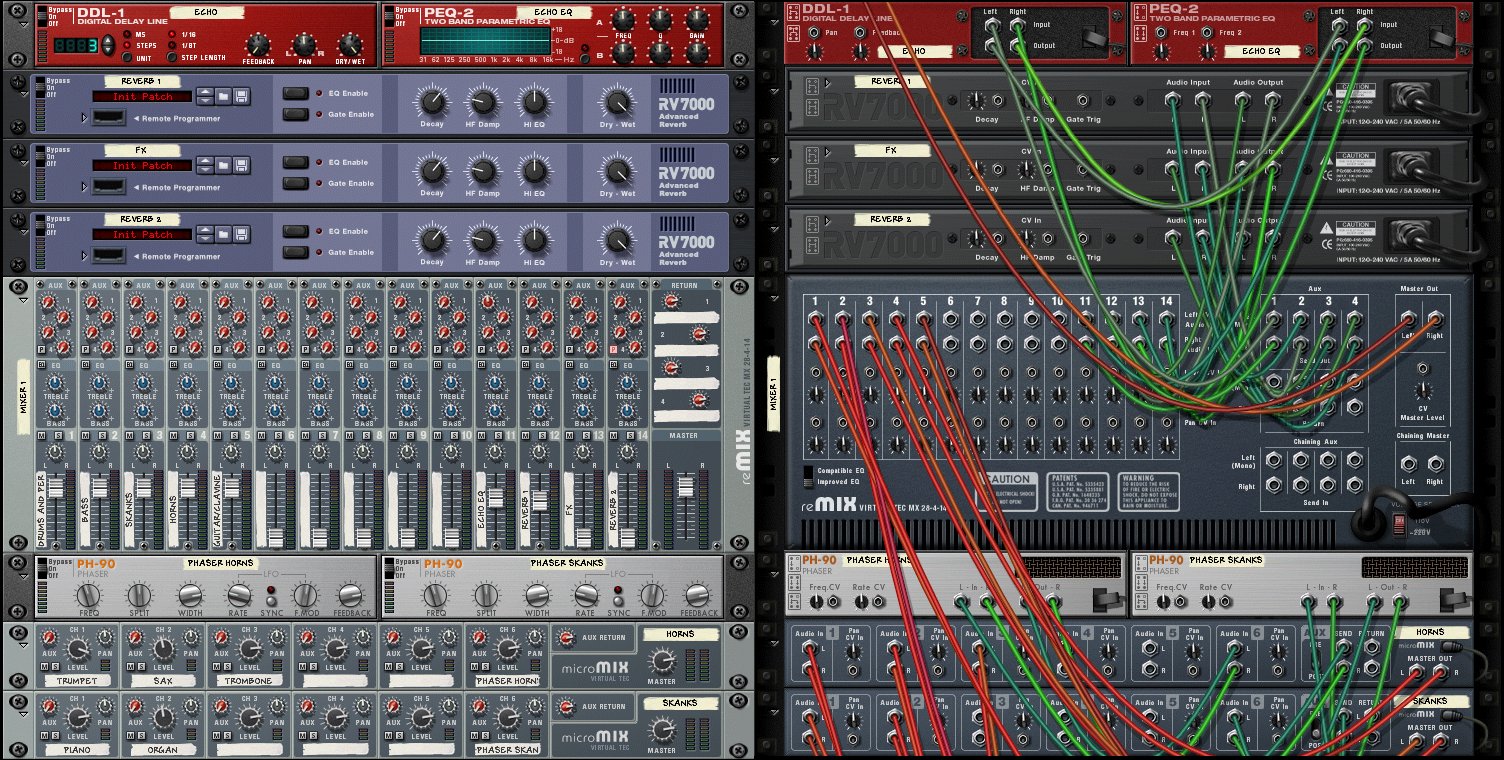The height and width of the screenshot is (760, 1504).
Task: Click the Decay knob on REVERB 2
Action: tap(432, 239)
